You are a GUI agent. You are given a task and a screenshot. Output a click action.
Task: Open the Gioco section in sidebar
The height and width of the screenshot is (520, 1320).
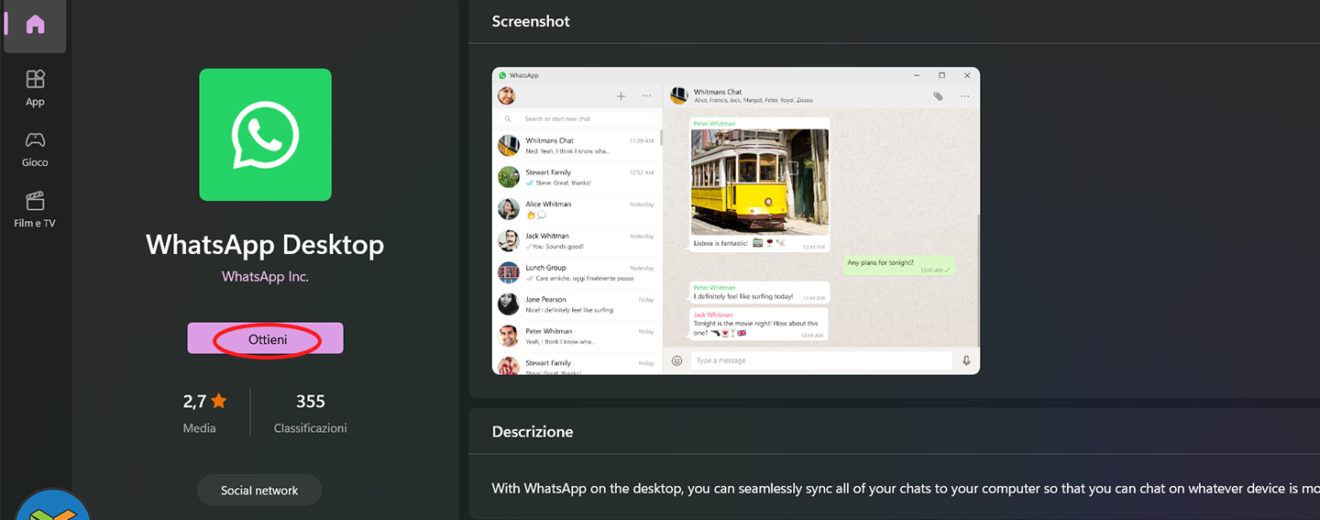(35, 148)
